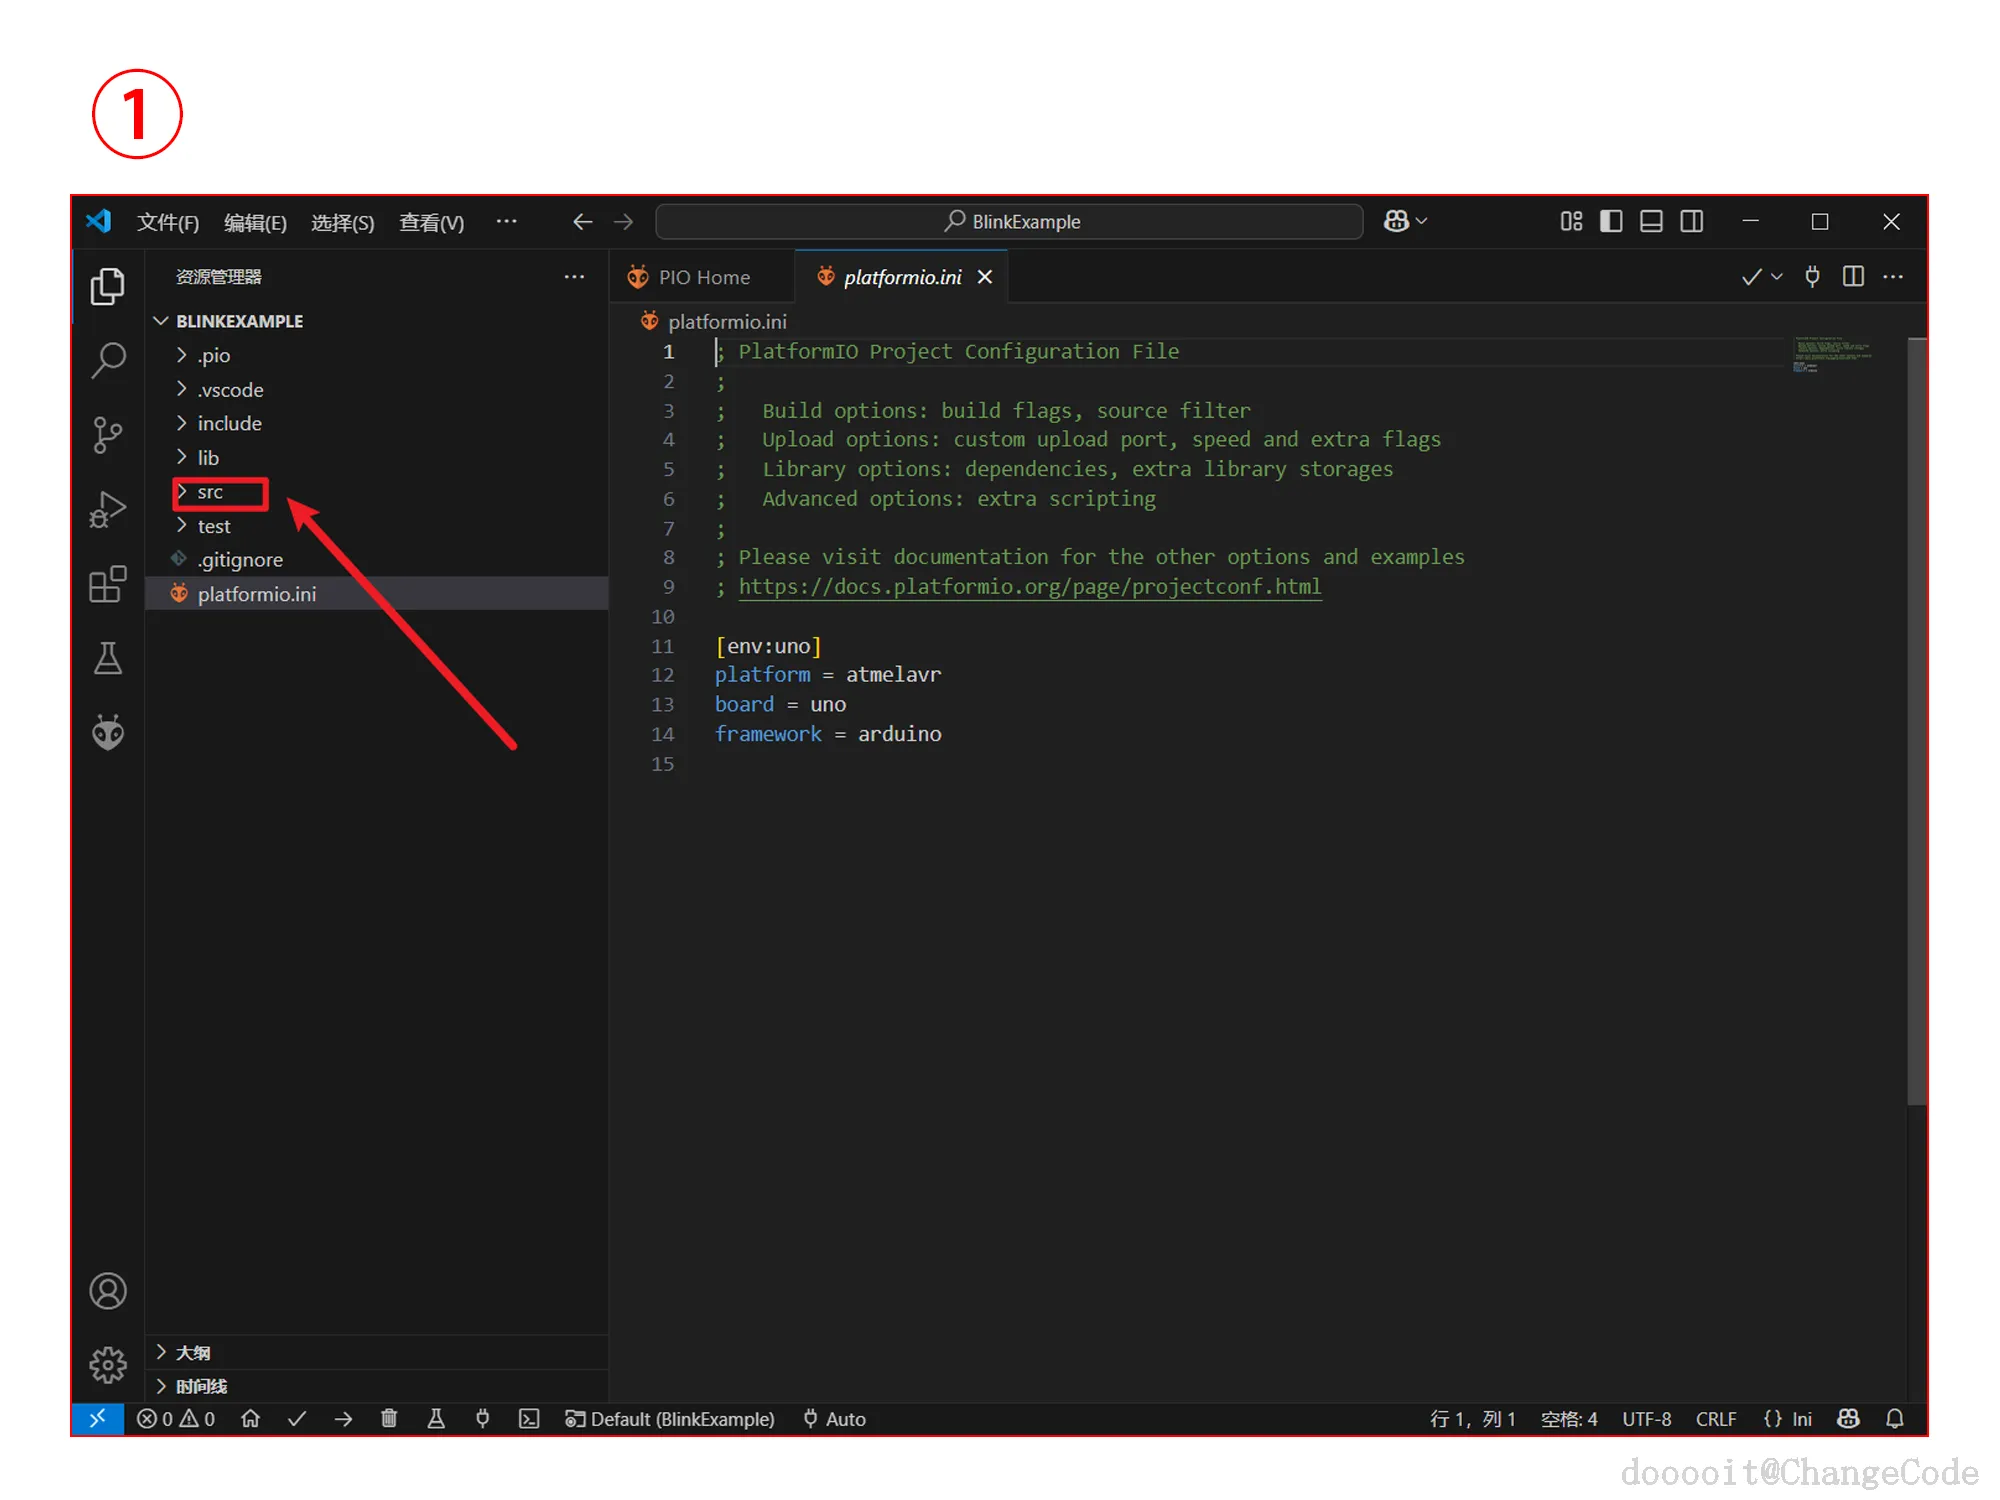Toggle the primary sidebar layout button
Screen dimensions: 2000x1500
(1611, 221)
